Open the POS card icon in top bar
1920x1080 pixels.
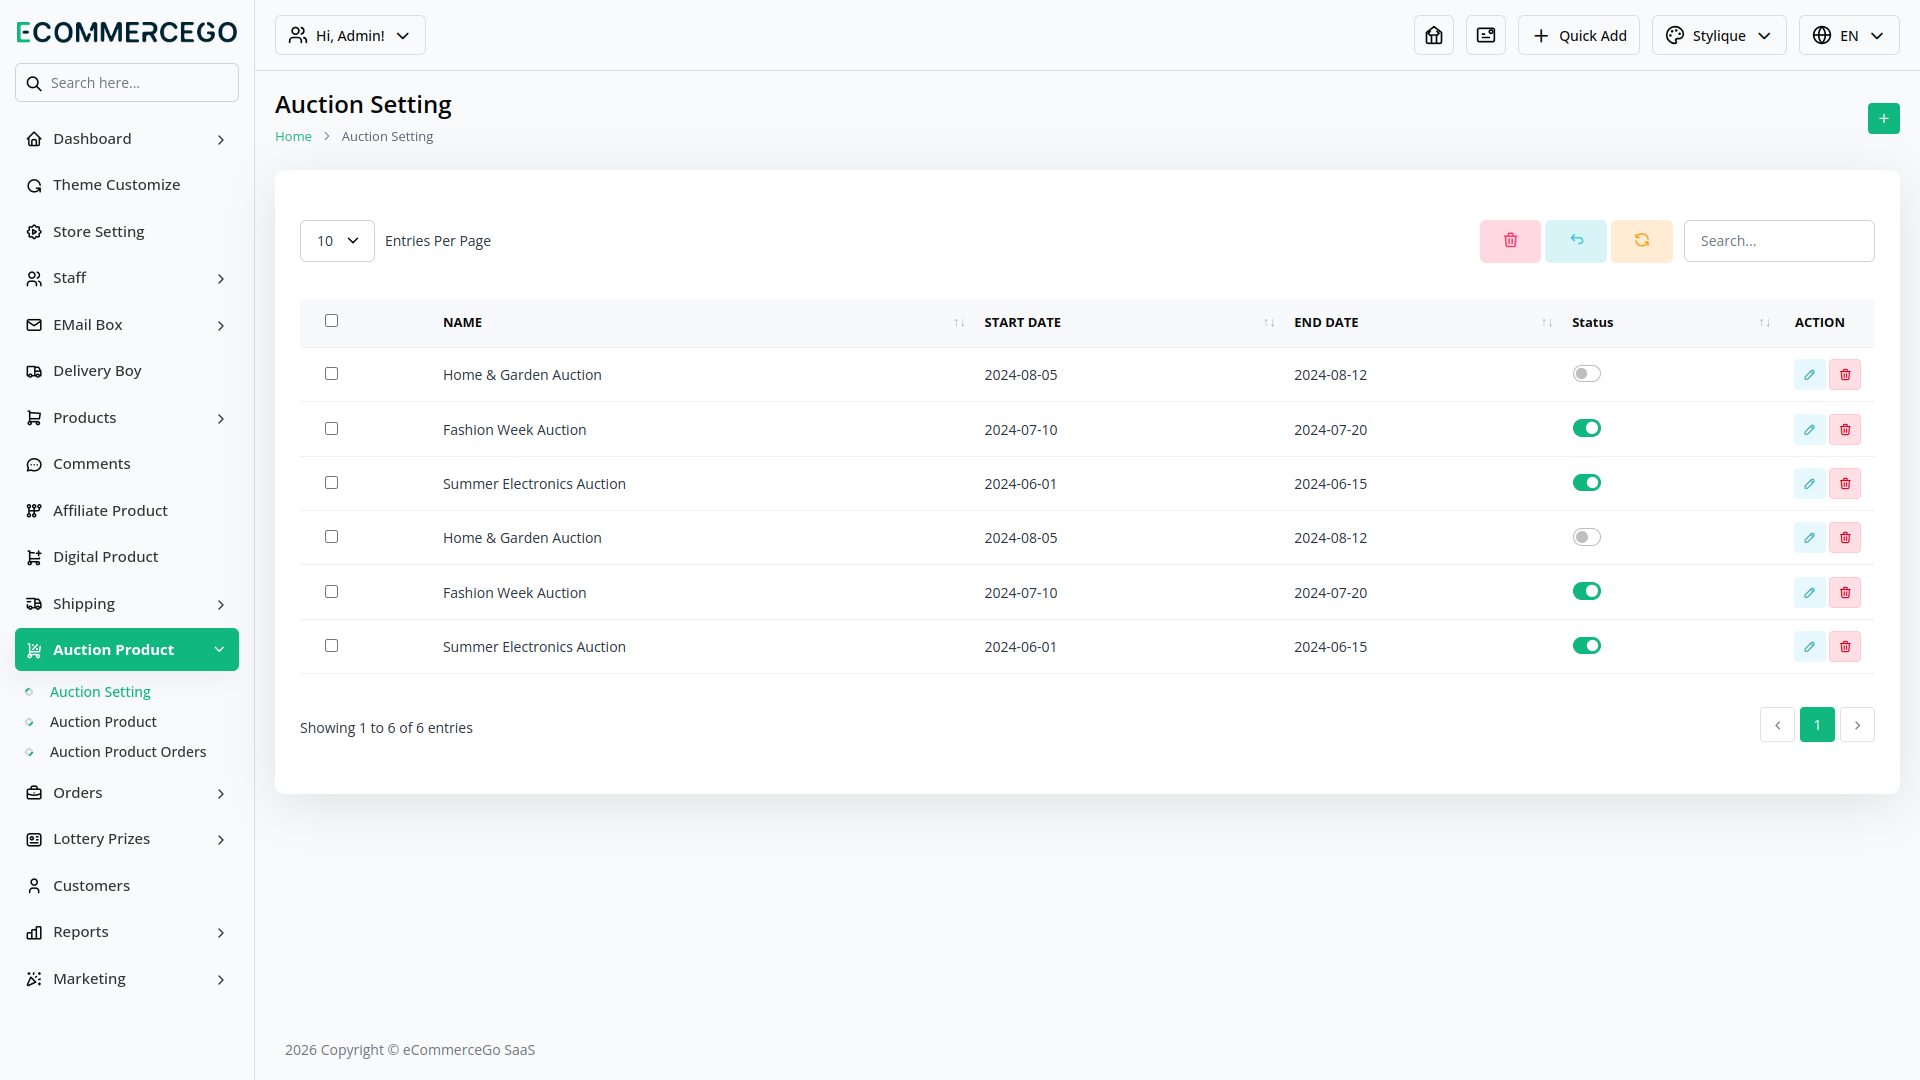pos(1485,35)
